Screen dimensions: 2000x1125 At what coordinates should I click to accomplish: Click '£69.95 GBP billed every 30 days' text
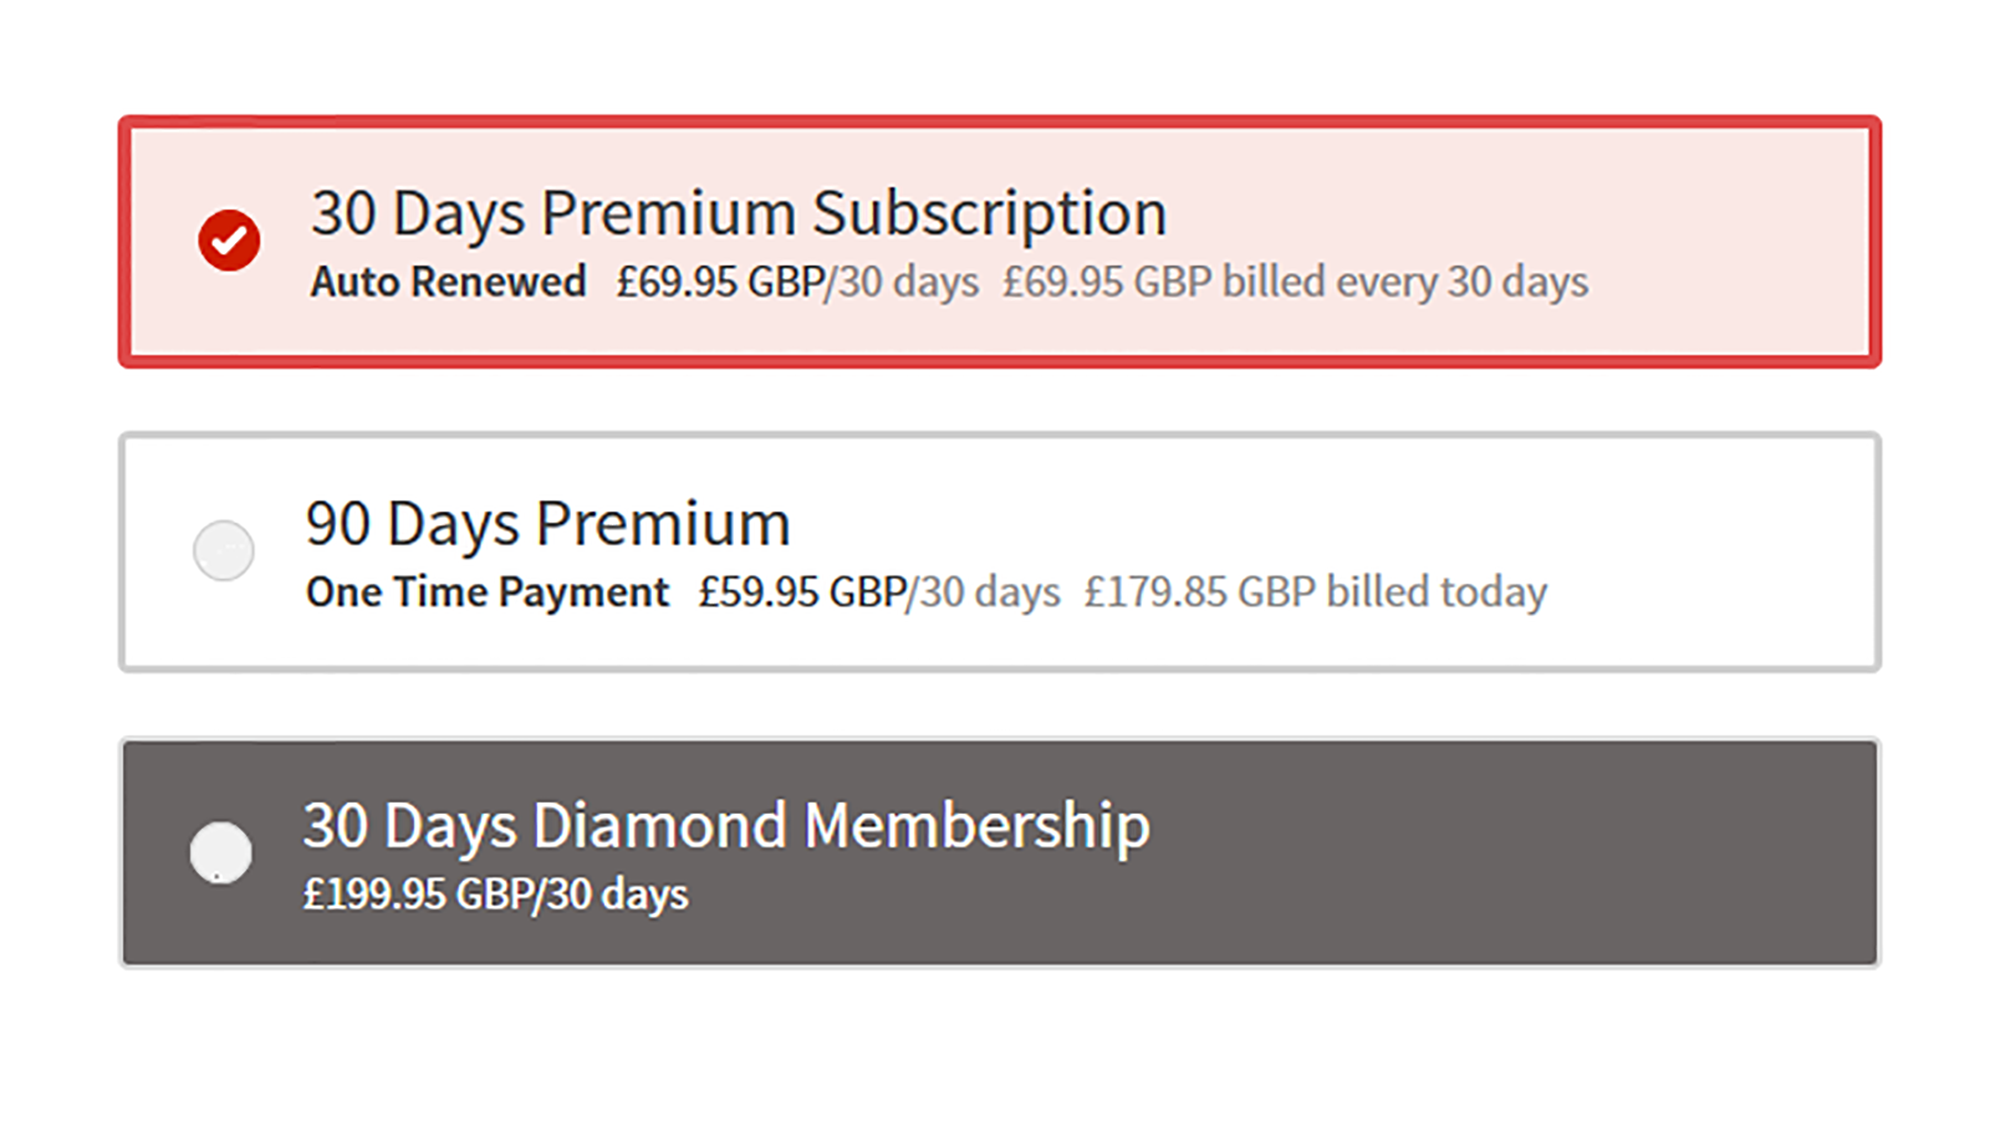coord(1295,281)
